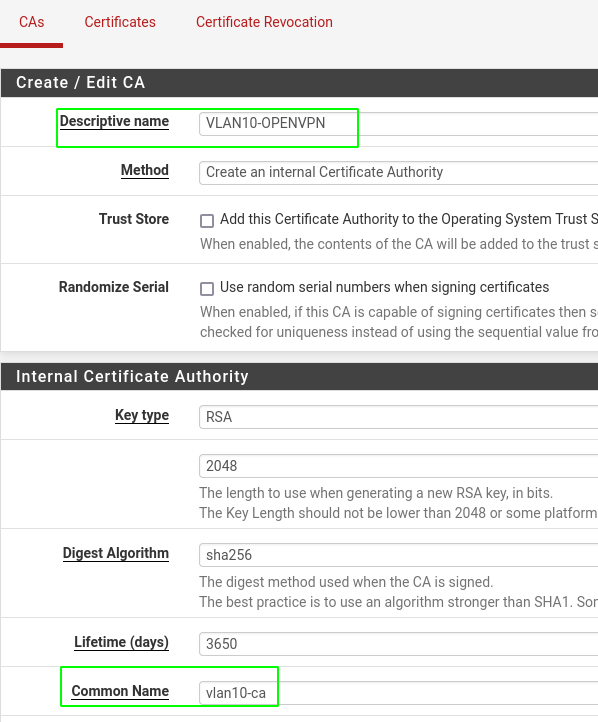Click the Key type label
Image resolution: width=598 pixels, height=722 pixels.
tap(142, 415)
